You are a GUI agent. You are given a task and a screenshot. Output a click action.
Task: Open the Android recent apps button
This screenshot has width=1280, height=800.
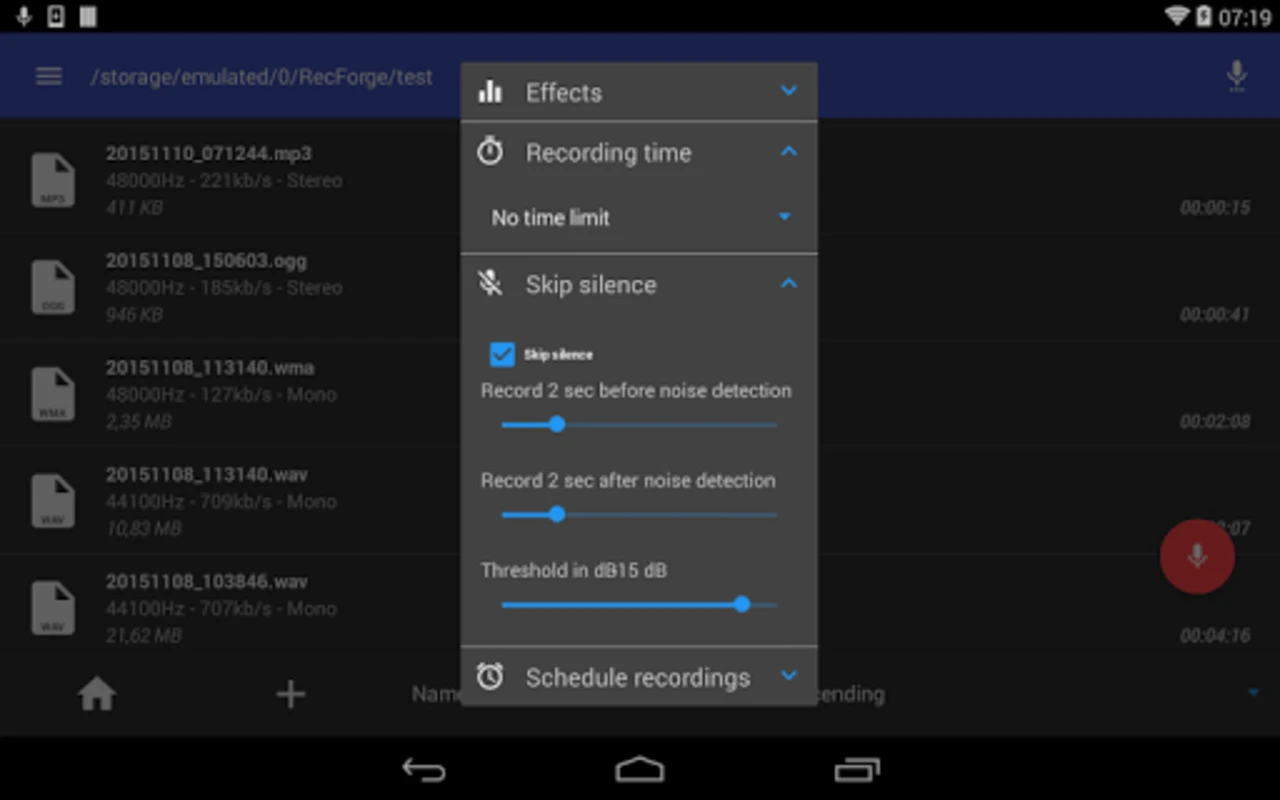857,769
